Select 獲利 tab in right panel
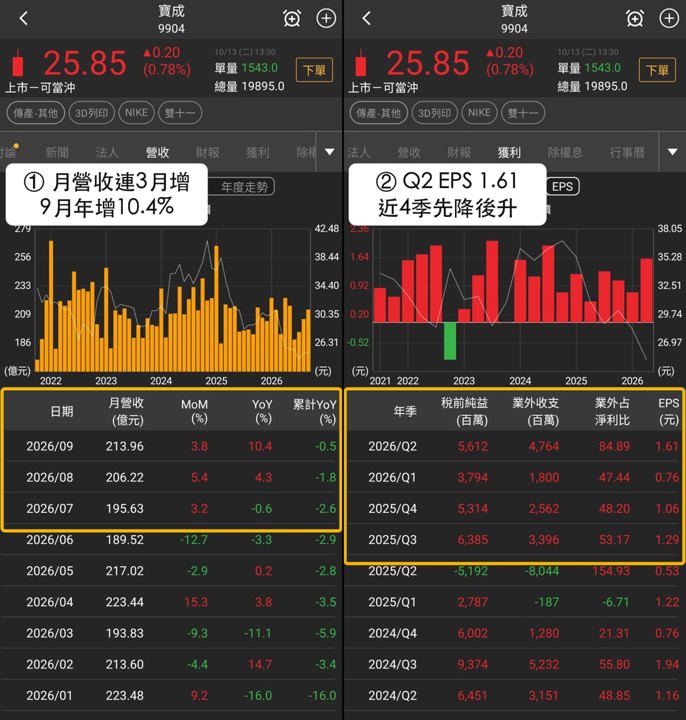This screenshot has height=720, width=686. pyautogui.click(x=509, y=152)
